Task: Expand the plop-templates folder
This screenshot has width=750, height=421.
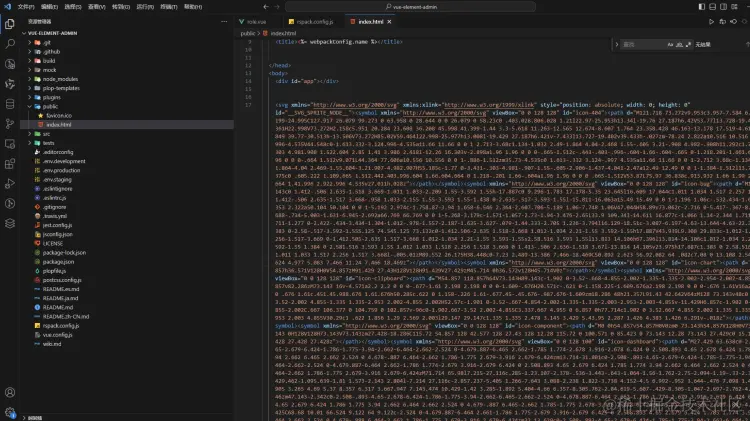Action: coord(127,88)
